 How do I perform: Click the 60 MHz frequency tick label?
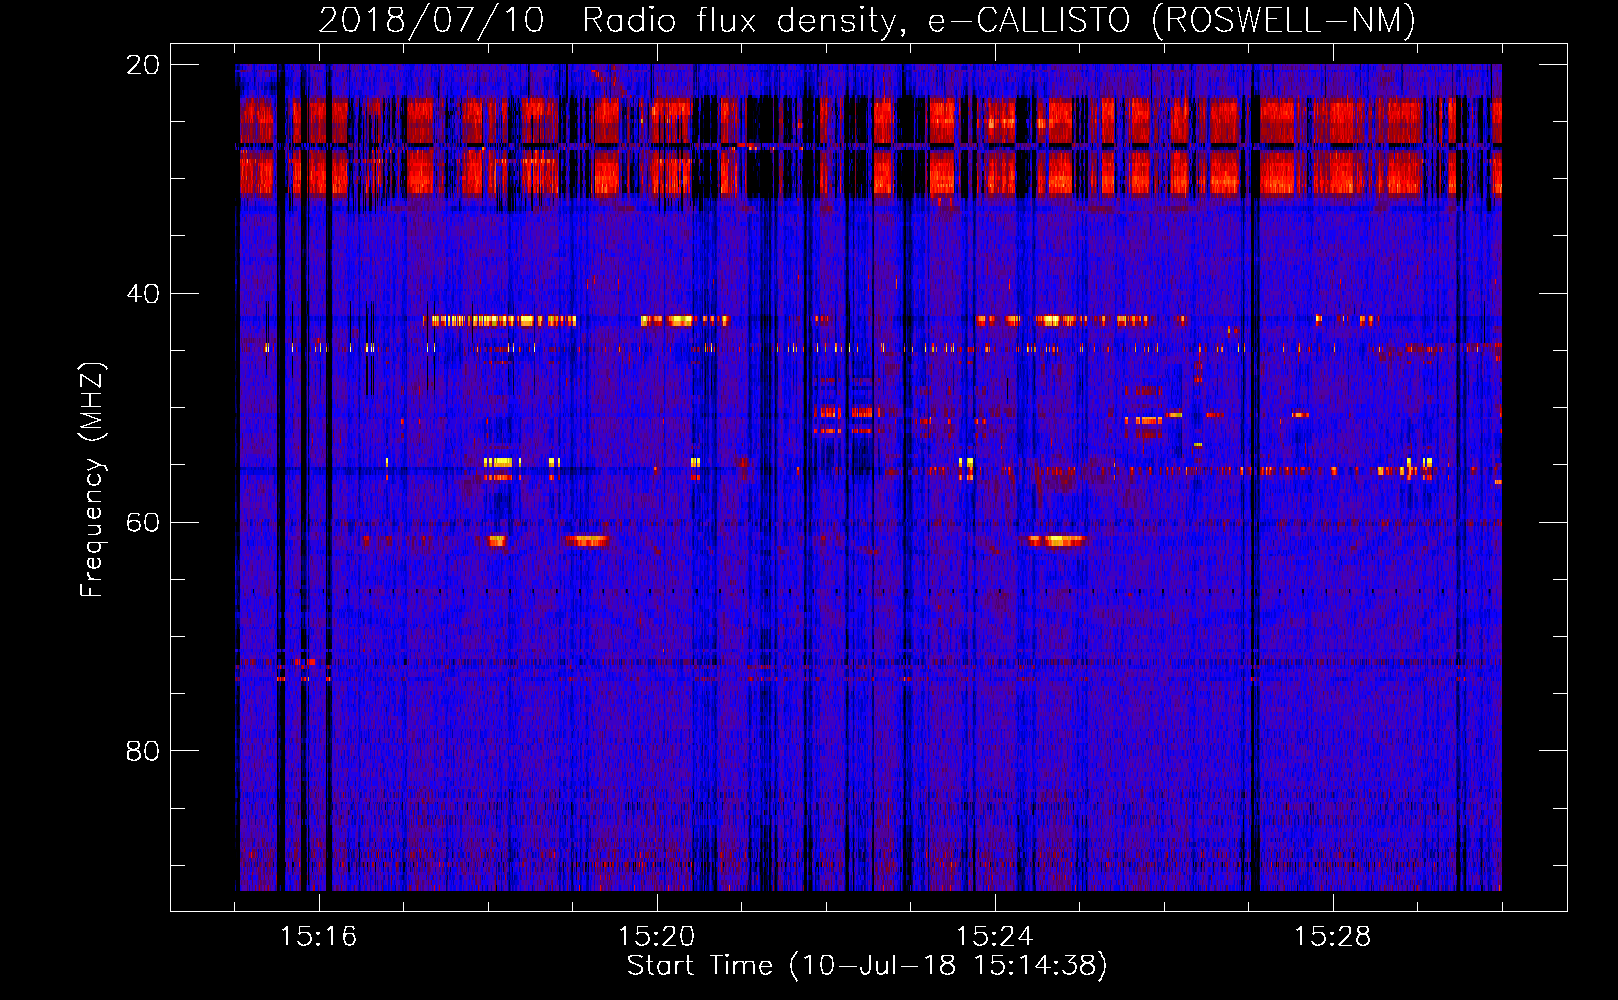[142, 523]
